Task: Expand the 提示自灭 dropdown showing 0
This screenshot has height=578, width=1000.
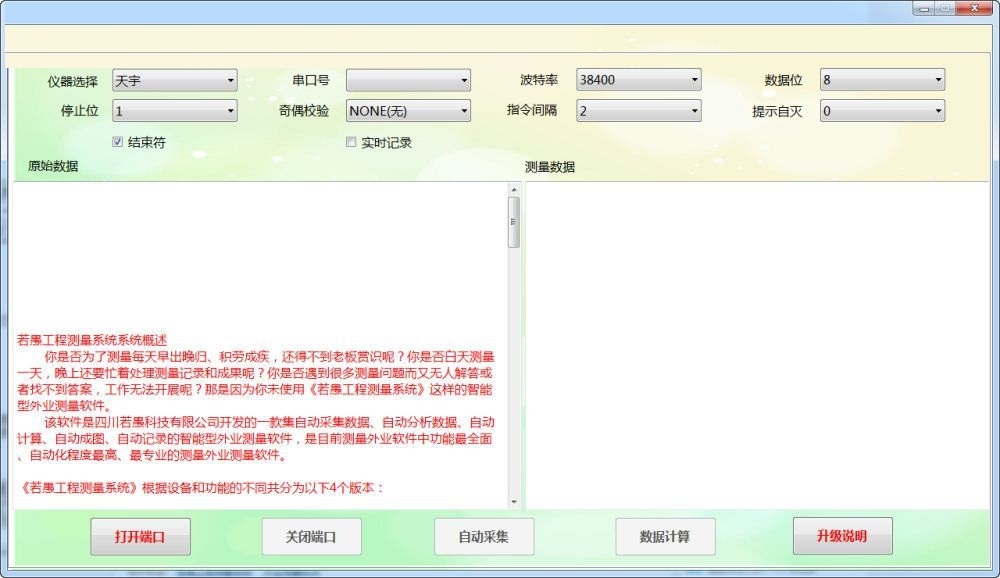Action: pos(882,111)
